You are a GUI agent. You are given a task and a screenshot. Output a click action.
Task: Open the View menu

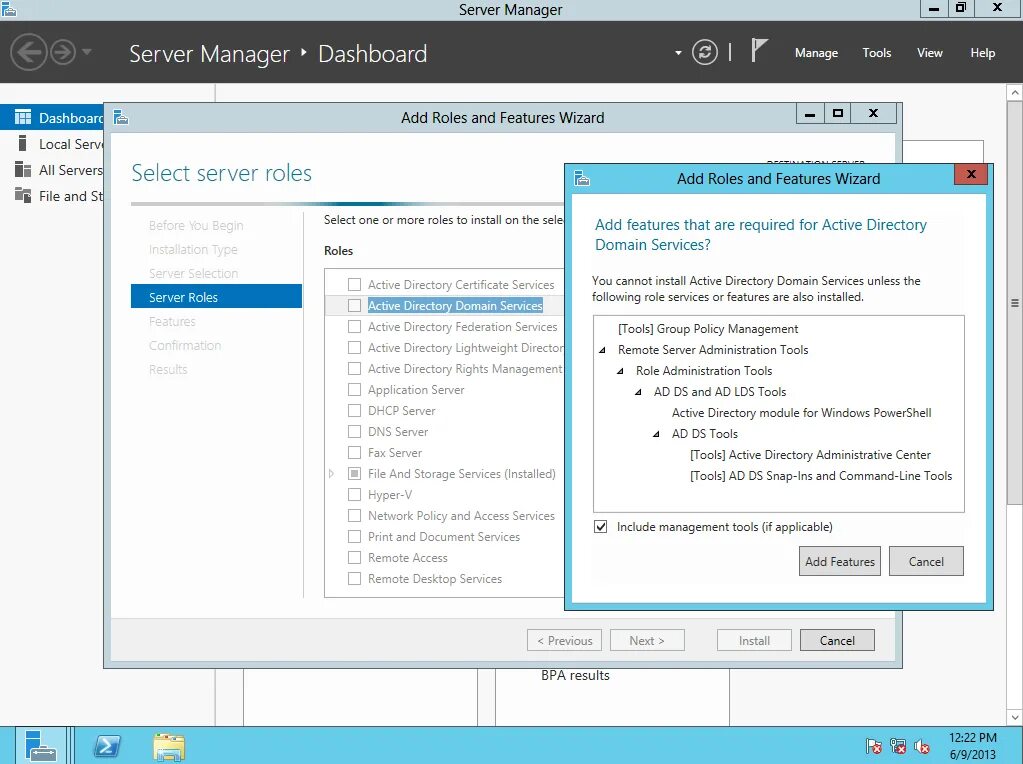[930, 53]
